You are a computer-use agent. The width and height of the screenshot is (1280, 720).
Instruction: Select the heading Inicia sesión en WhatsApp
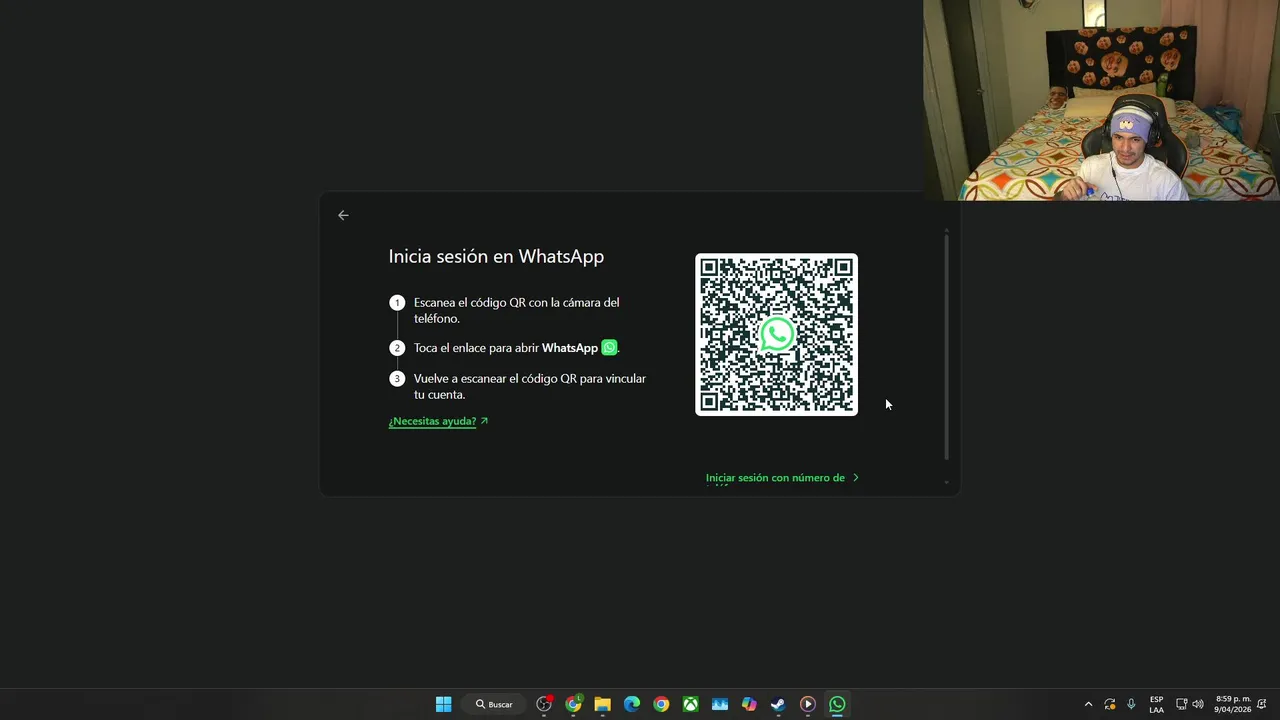pyautogui.click(x=496, y=256)
